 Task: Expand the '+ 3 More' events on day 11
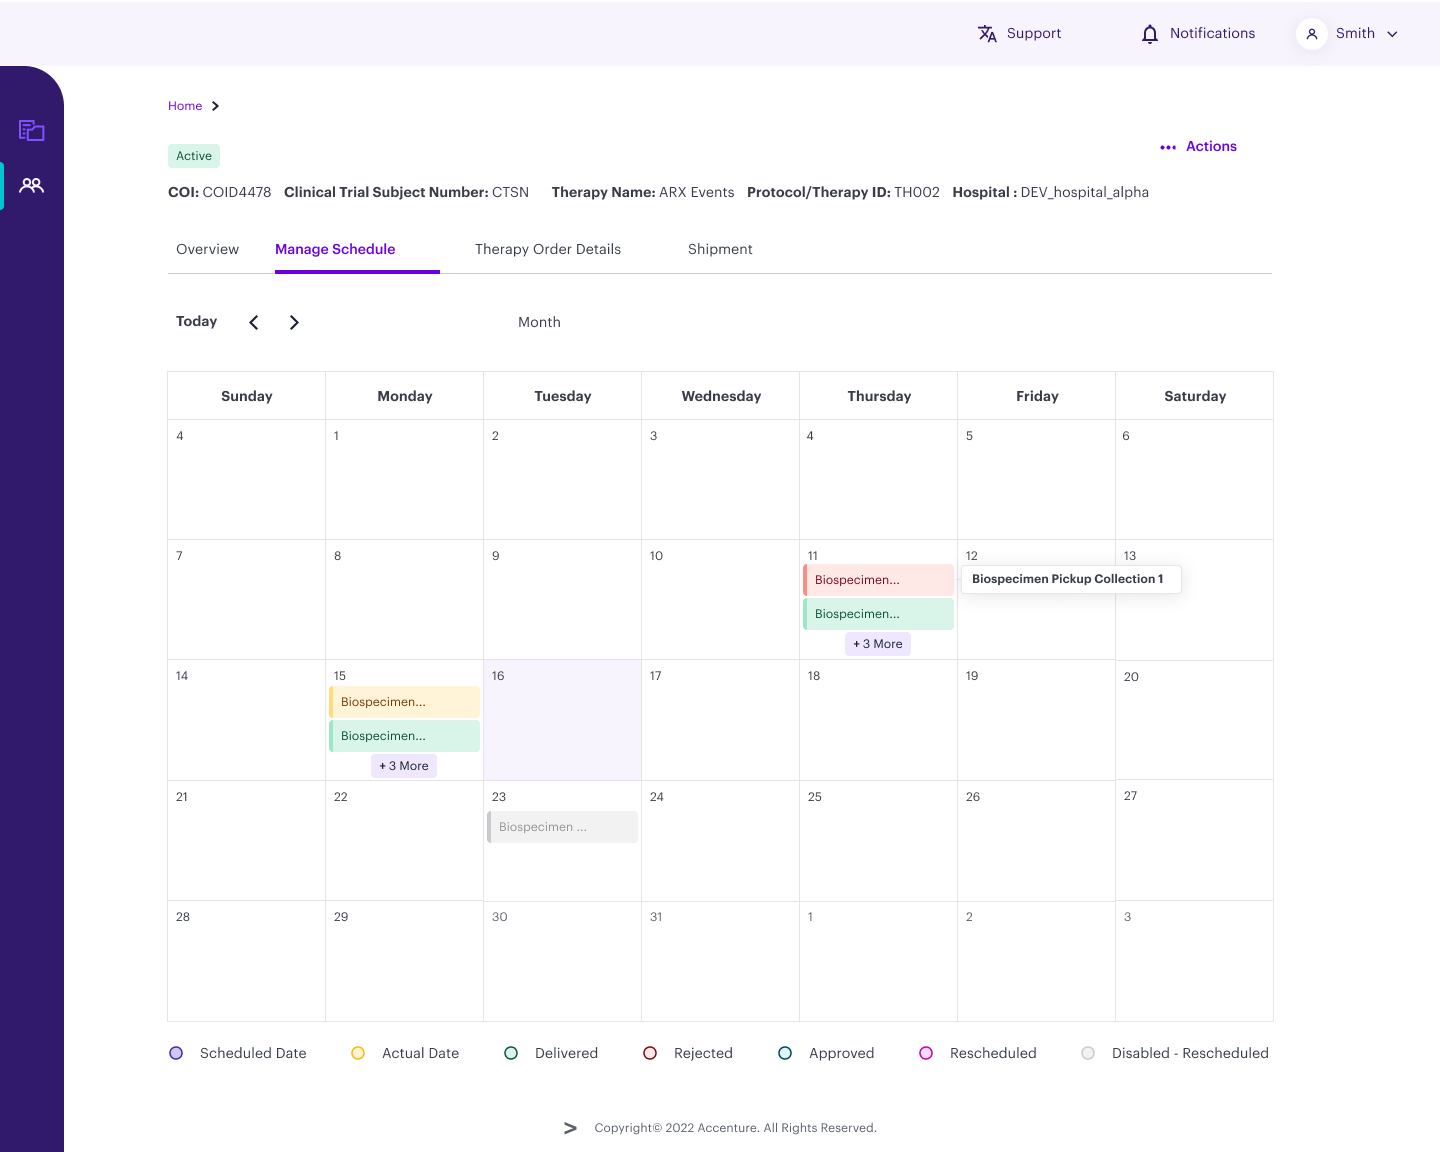click(x=877, y=644)
